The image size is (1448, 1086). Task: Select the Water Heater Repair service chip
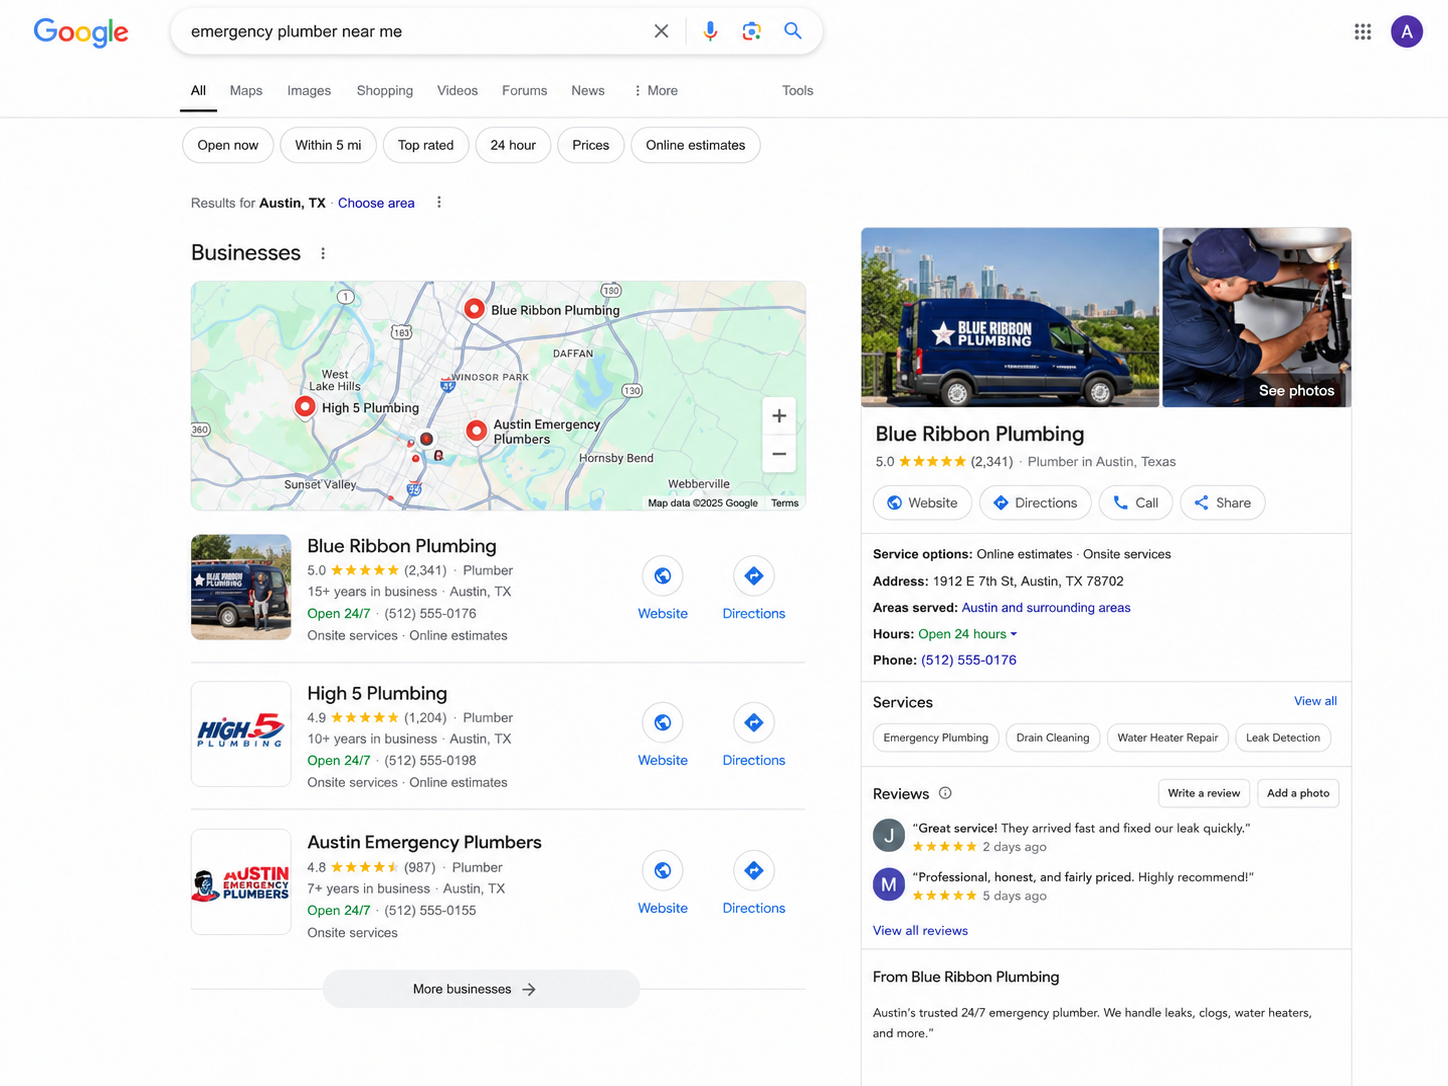(1168, 738)
